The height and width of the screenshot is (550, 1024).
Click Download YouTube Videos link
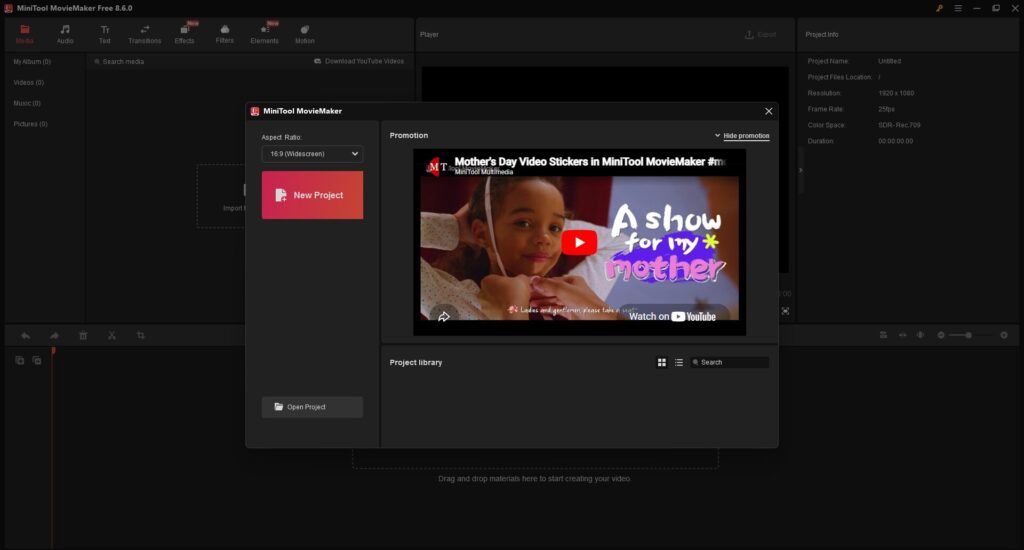[359, 61]
